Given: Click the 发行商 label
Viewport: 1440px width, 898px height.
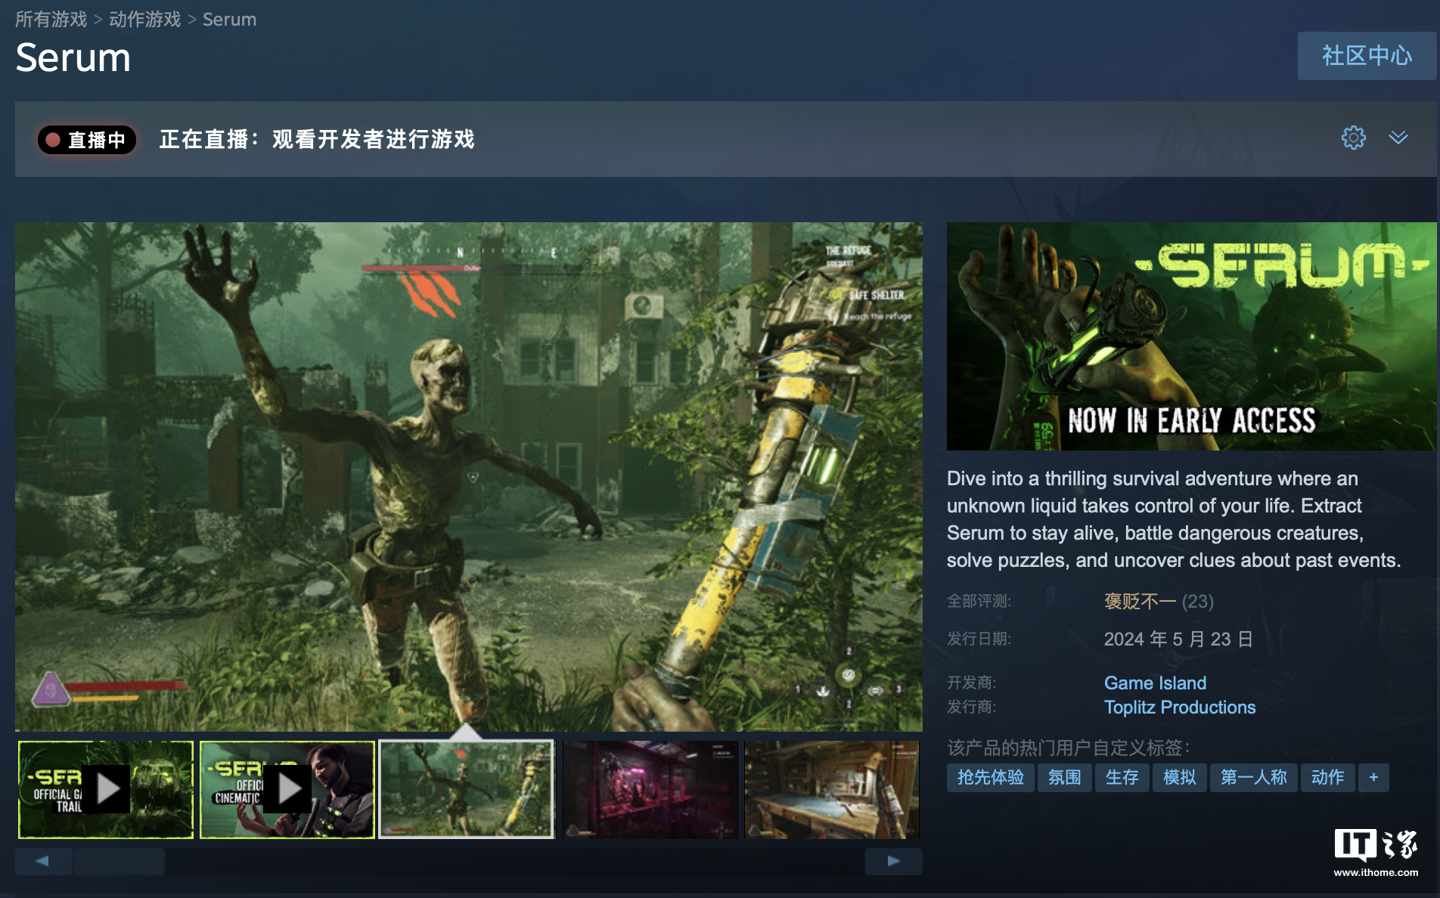Looking at the screenshot, I should 972,707.
